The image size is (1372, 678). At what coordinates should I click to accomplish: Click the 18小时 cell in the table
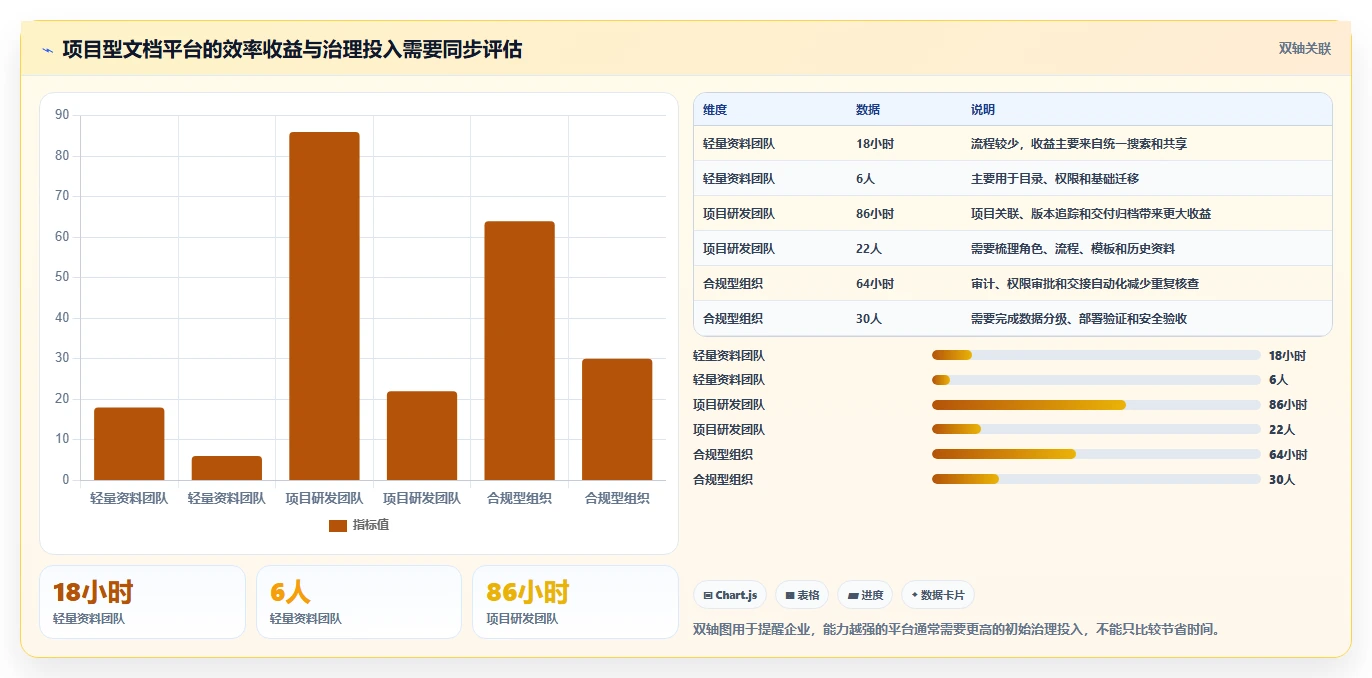(x=875, y=144)
